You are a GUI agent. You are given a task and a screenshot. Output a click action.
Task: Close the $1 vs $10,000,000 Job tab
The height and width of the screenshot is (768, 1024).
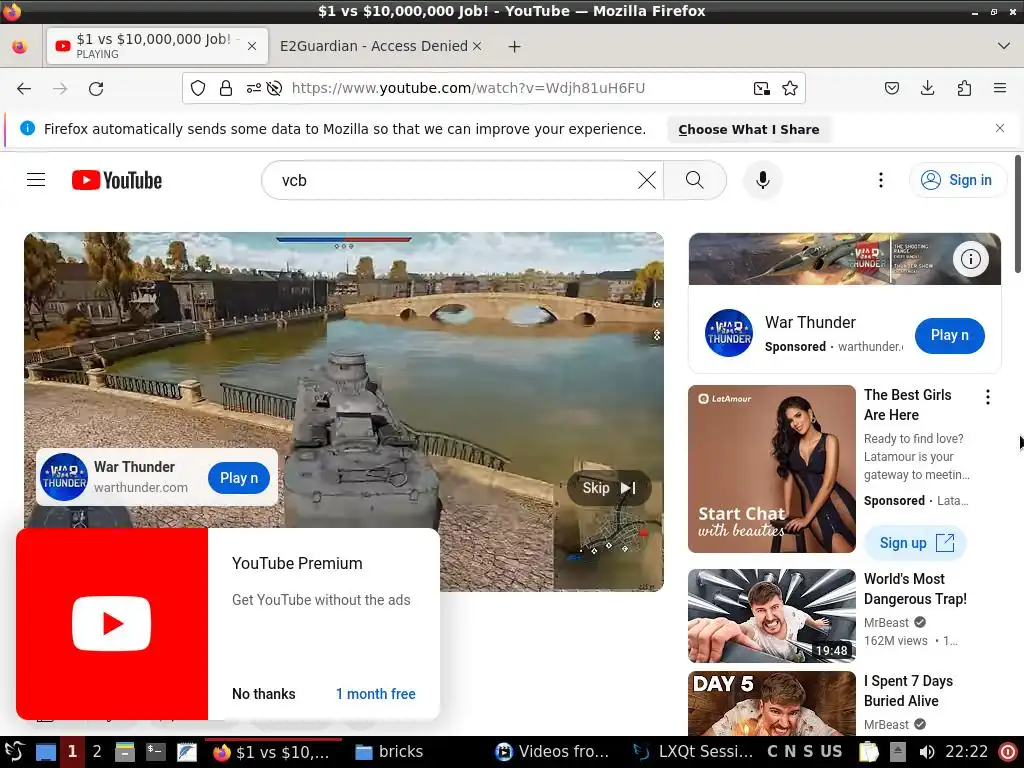[252, 46]
